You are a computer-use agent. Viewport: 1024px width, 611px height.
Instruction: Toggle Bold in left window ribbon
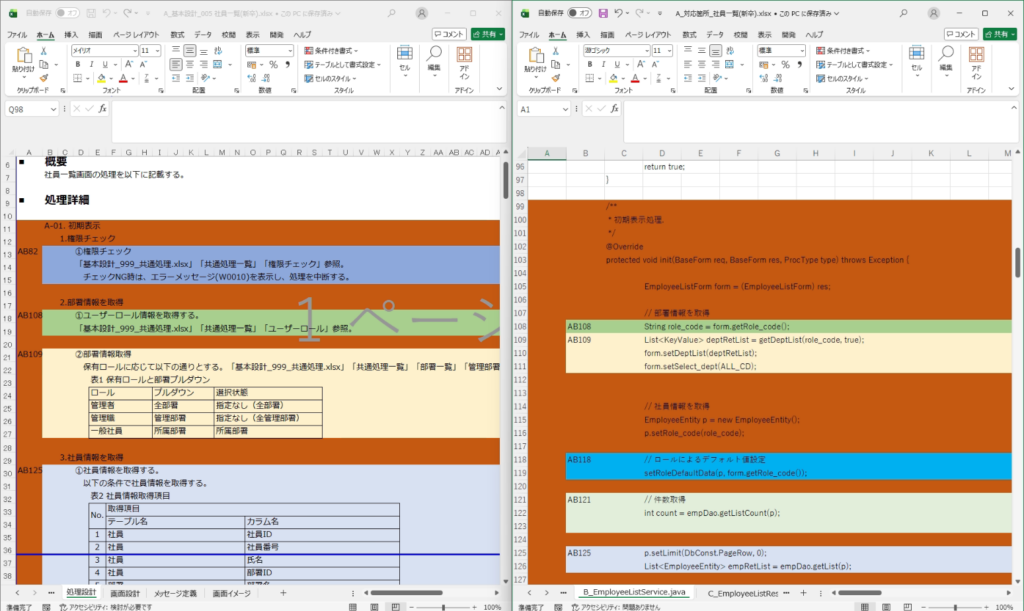[78, 64]
